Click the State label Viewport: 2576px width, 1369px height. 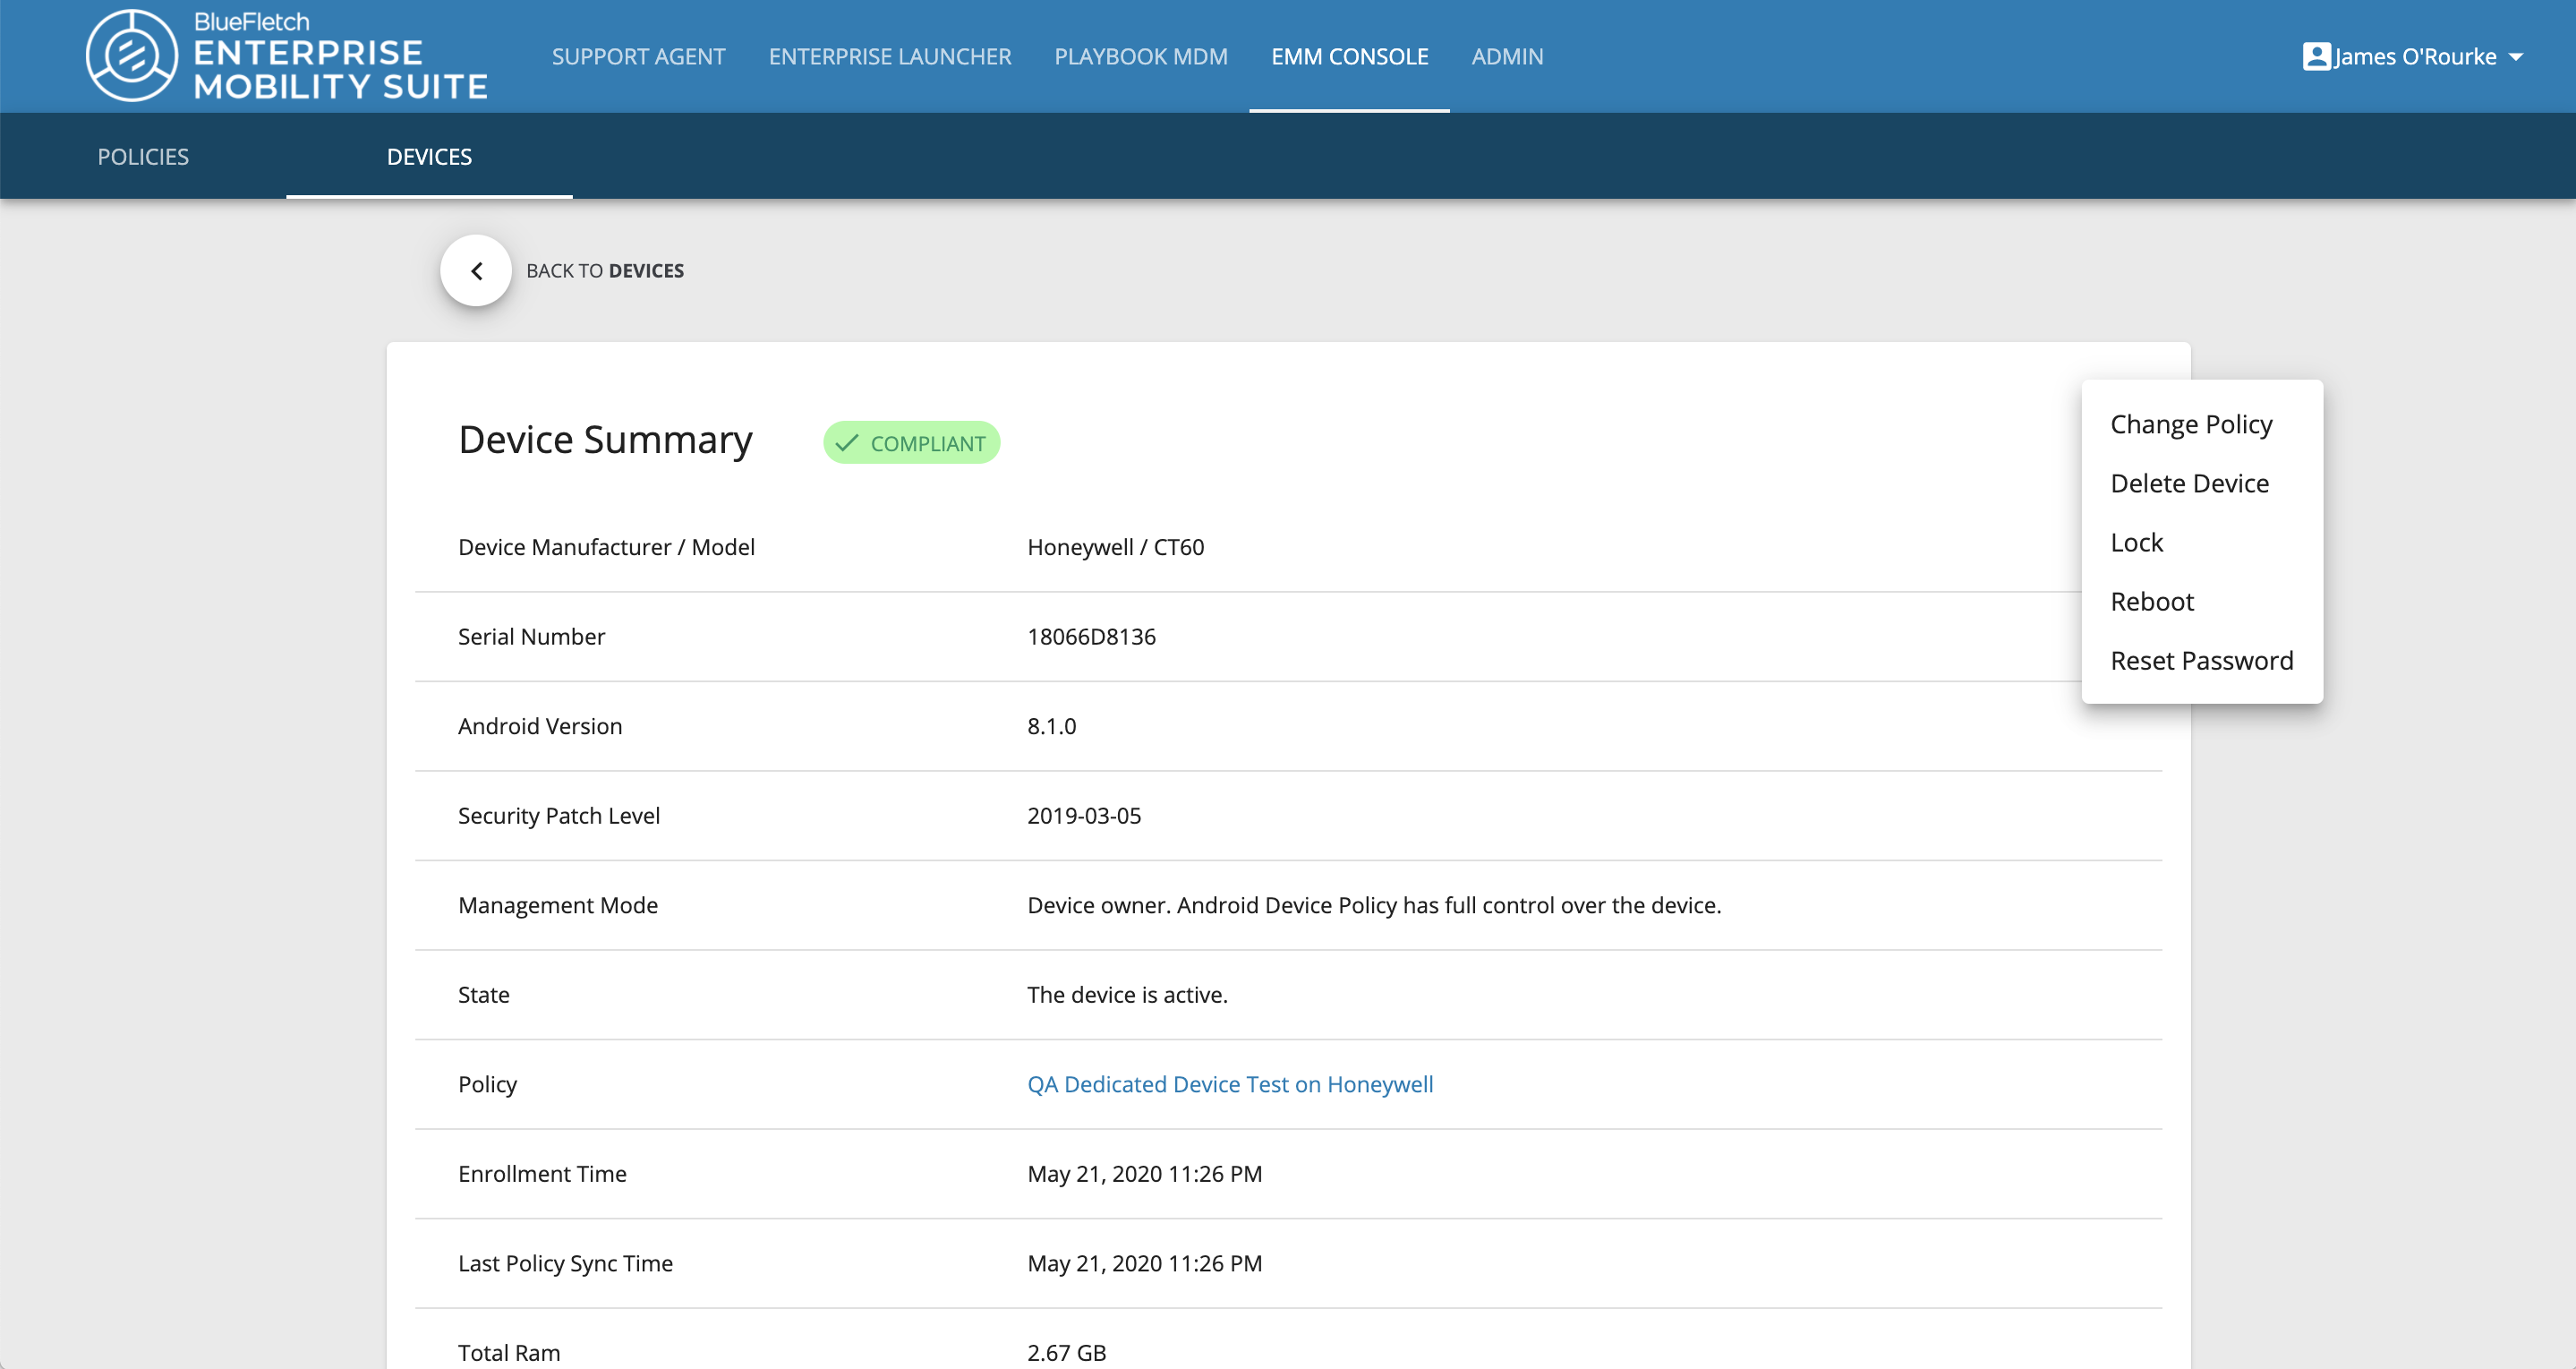(x=484, y=995)
